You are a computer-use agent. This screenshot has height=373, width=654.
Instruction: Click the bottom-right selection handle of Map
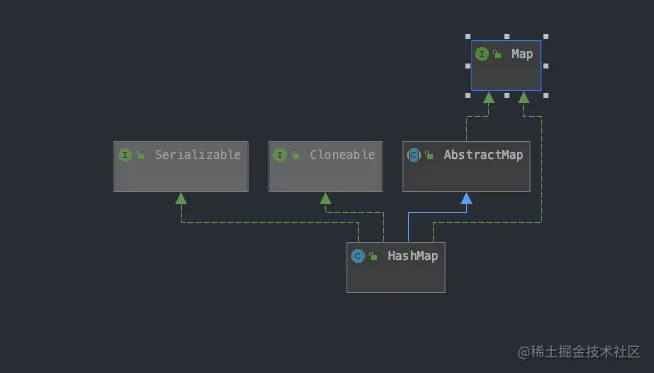pos(546,96)
